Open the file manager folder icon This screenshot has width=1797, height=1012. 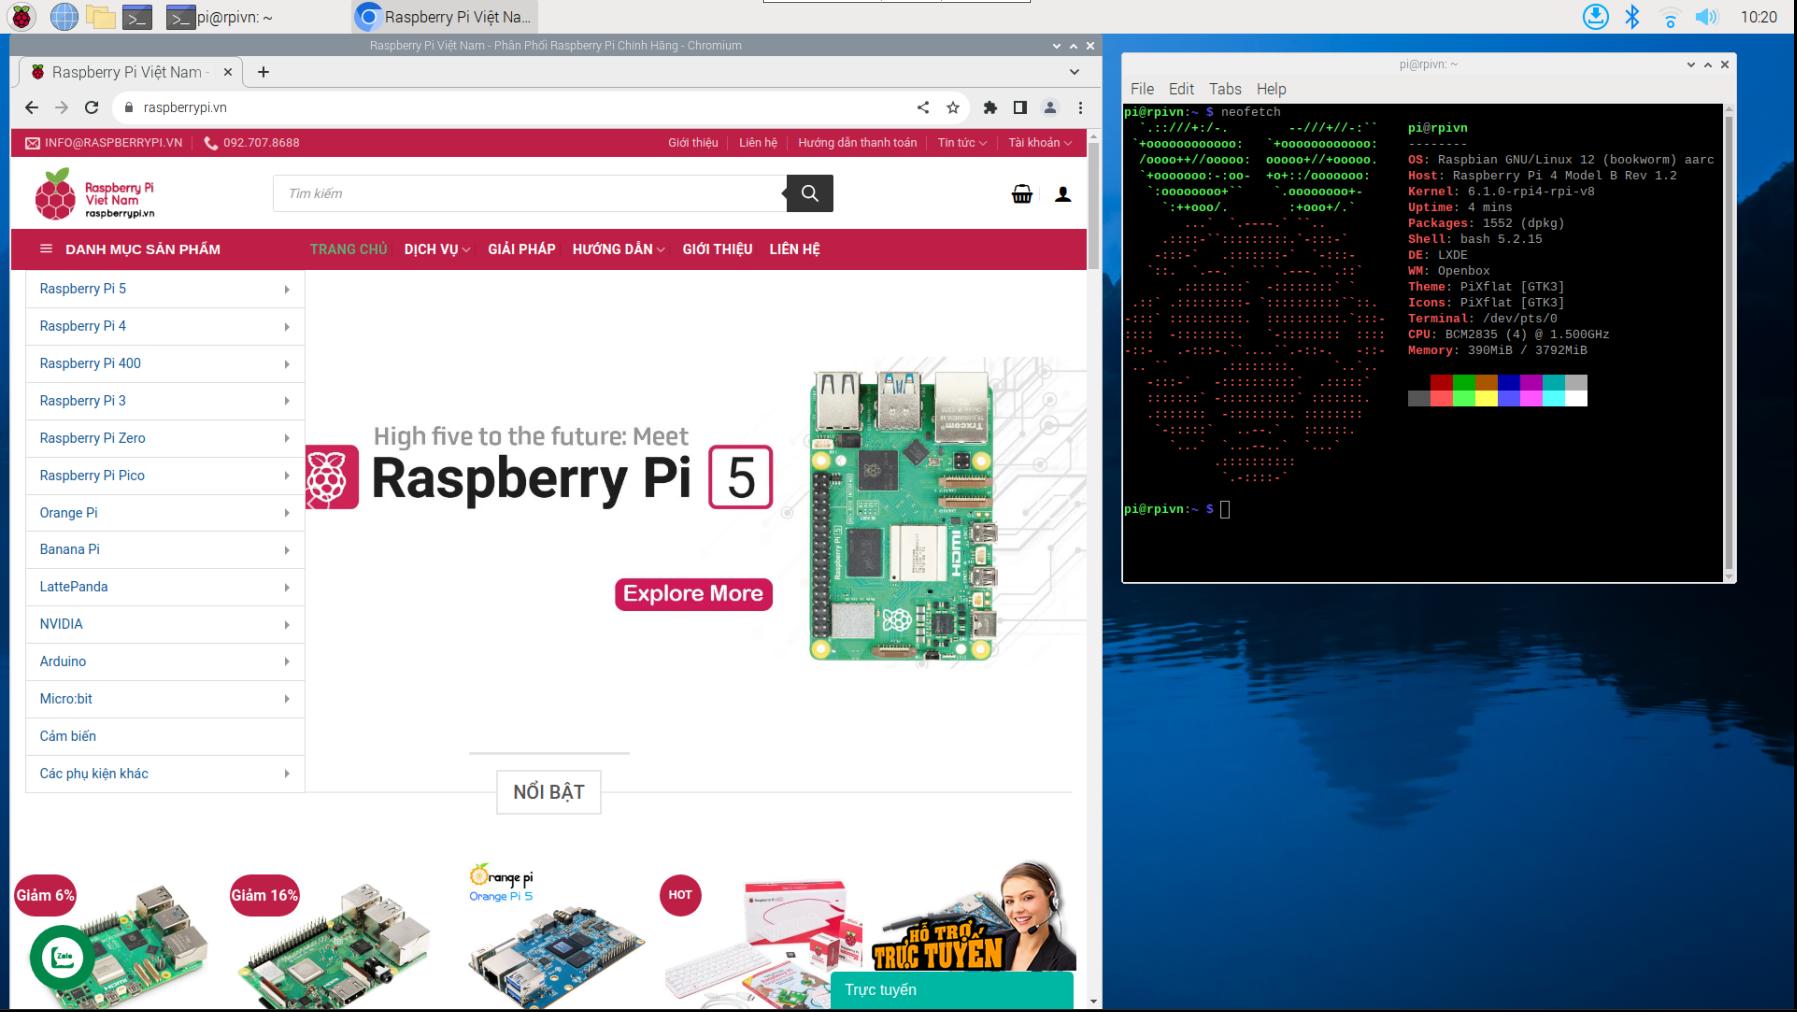(x=100, y=17)
